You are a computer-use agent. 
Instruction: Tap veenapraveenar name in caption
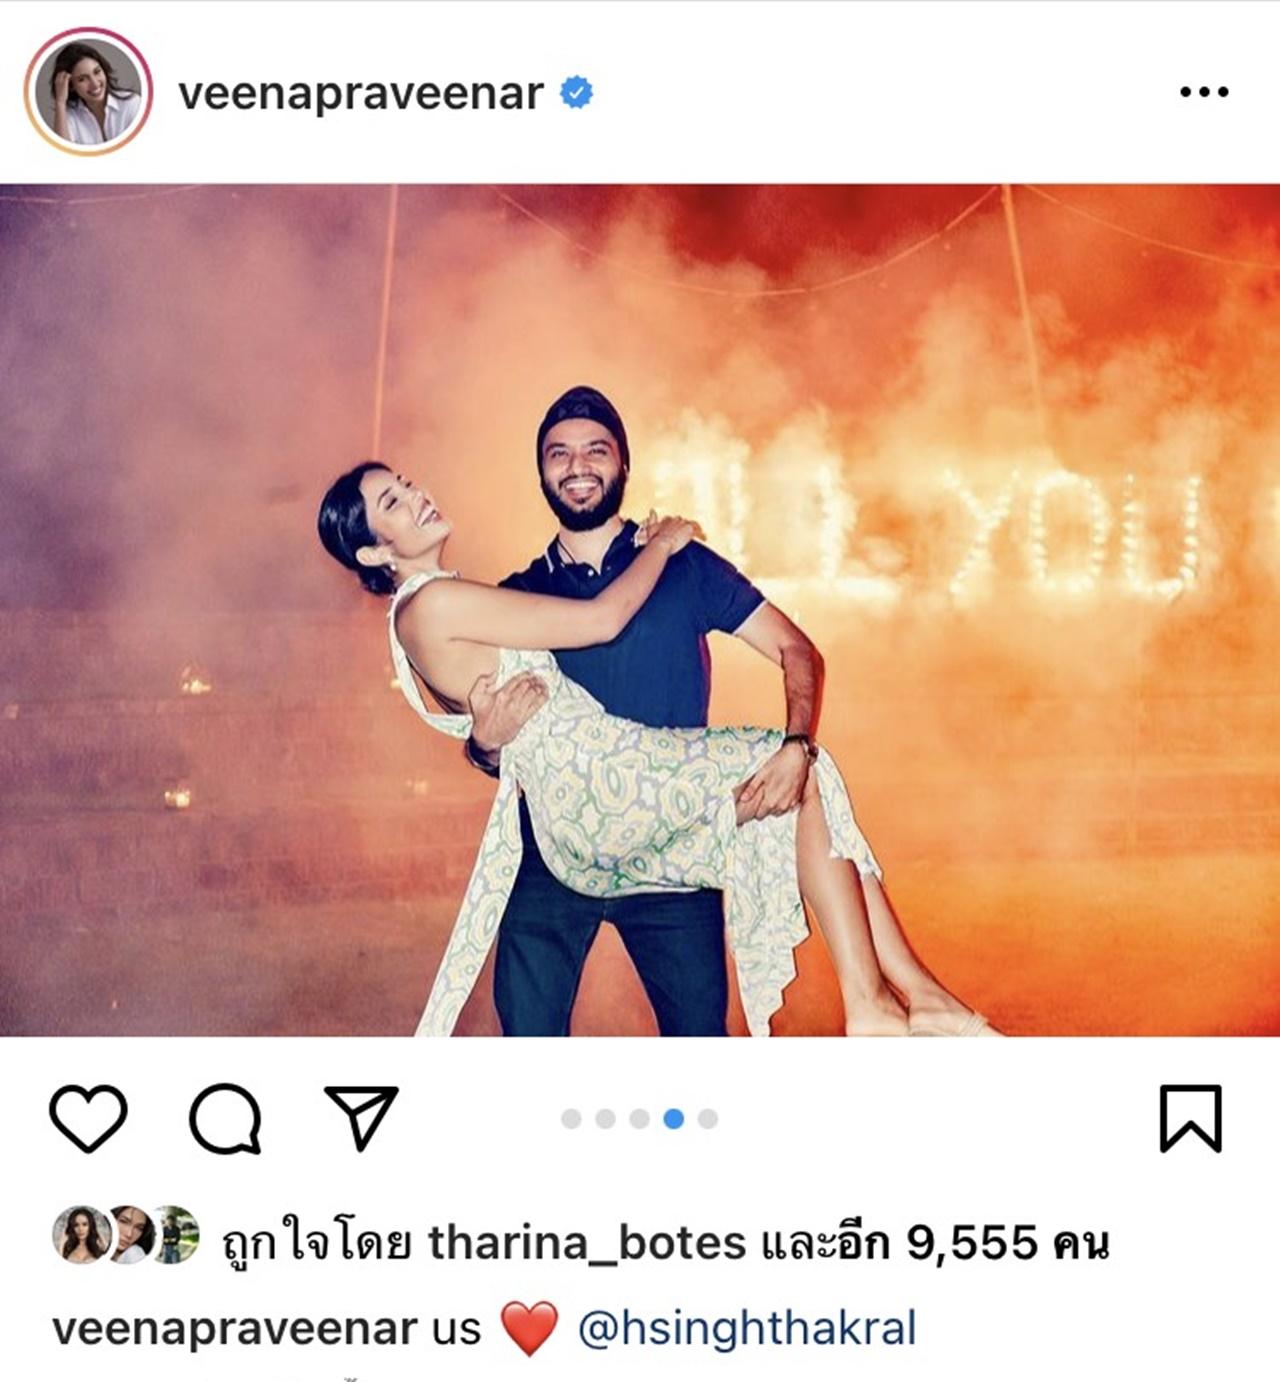pos(234,1330)
